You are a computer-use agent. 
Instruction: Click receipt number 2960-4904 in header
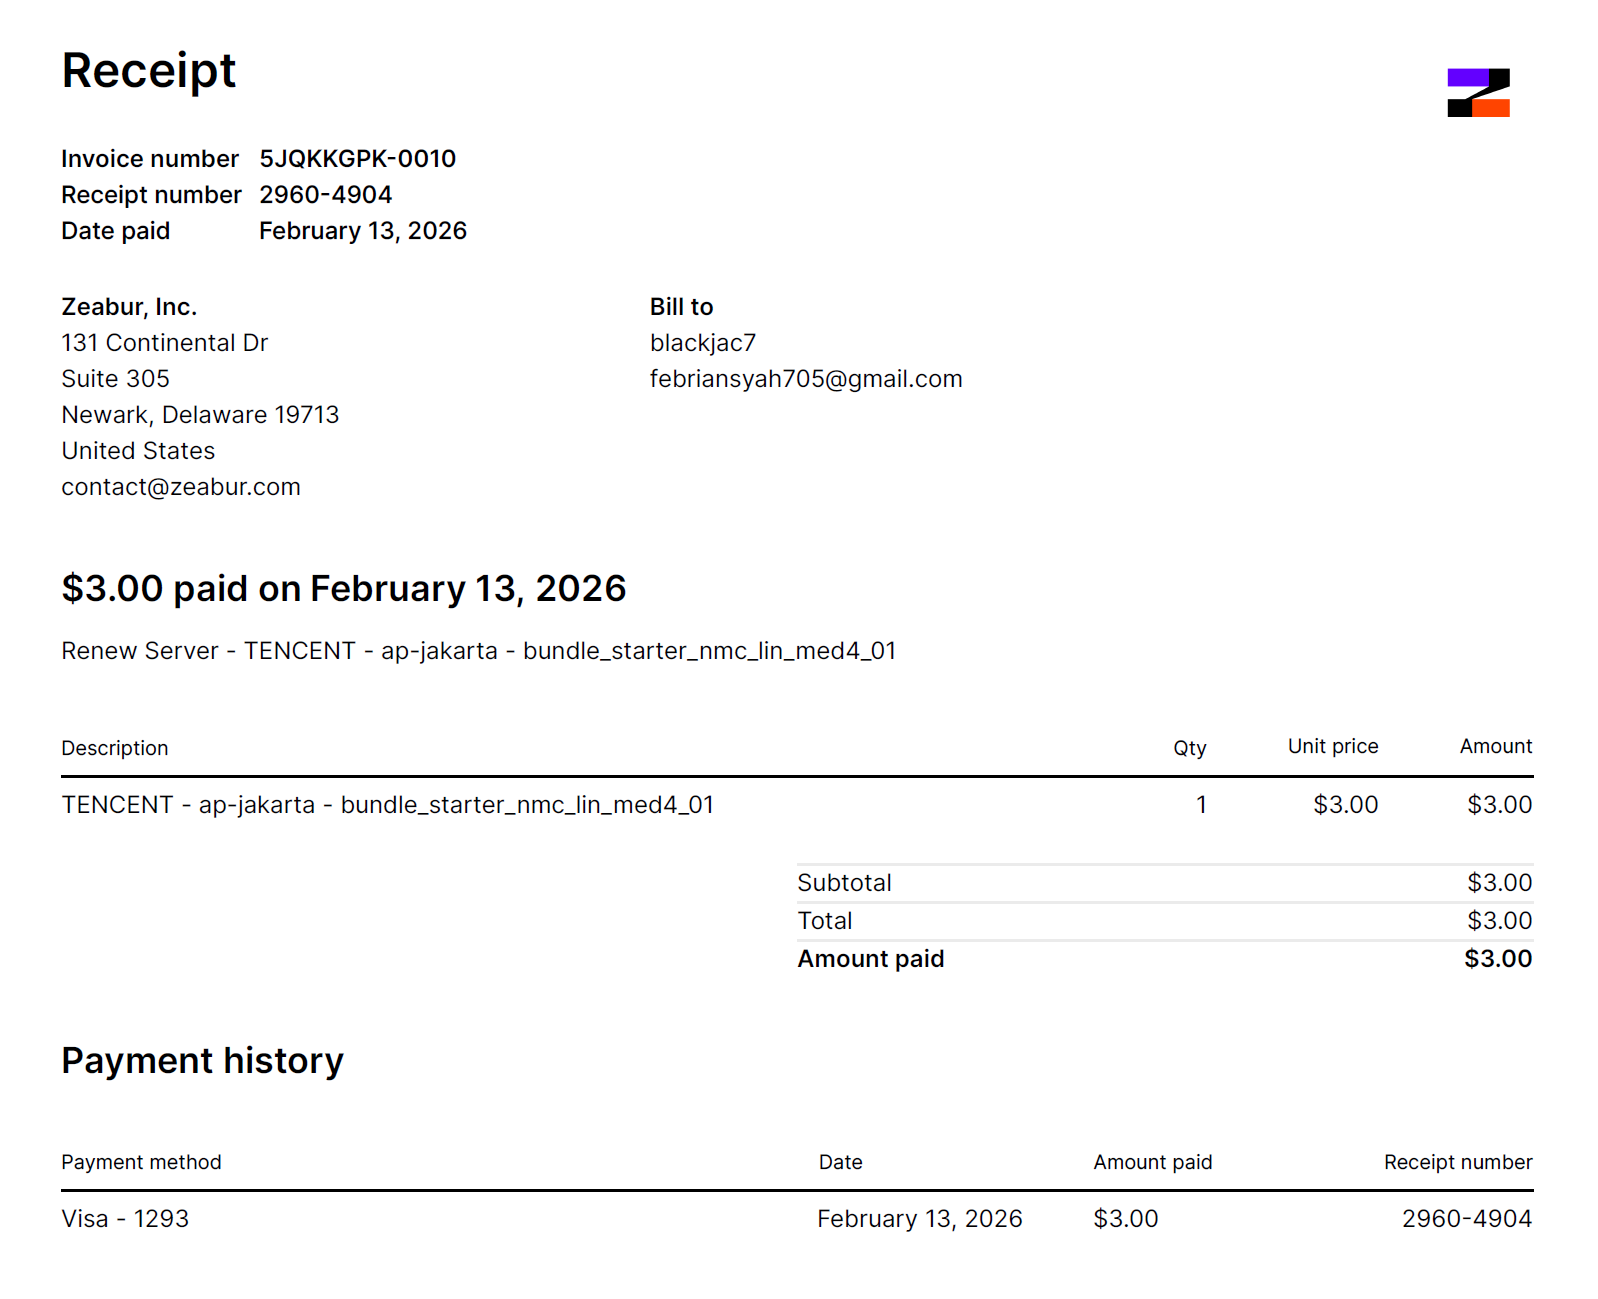click(325, 195)
